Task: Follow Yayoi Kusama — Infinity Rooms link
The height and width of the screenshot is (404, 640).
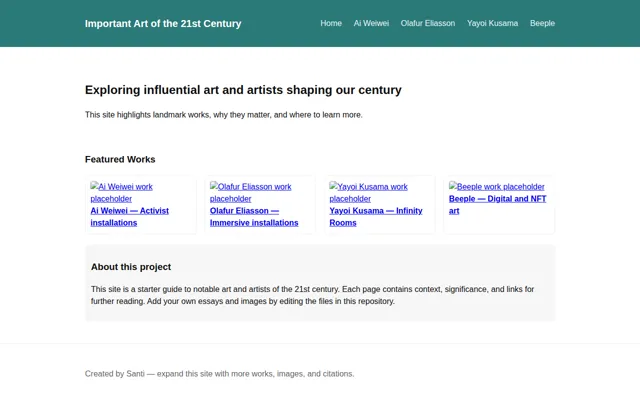Action: pyautogui.click(x=376, y=217)
